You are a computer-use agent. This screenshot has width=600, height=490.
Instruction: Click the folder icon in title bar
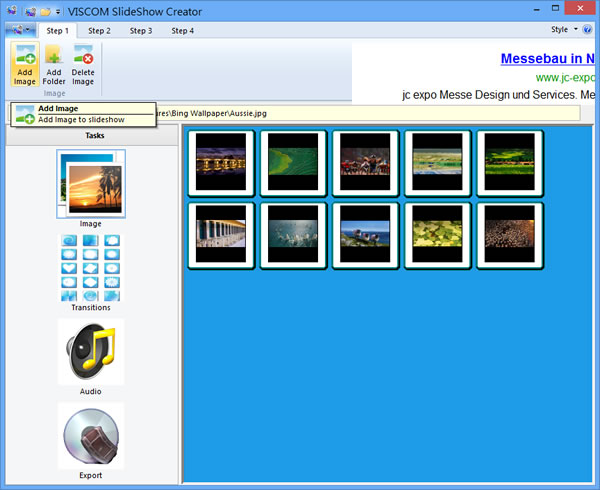click(44, 11)
